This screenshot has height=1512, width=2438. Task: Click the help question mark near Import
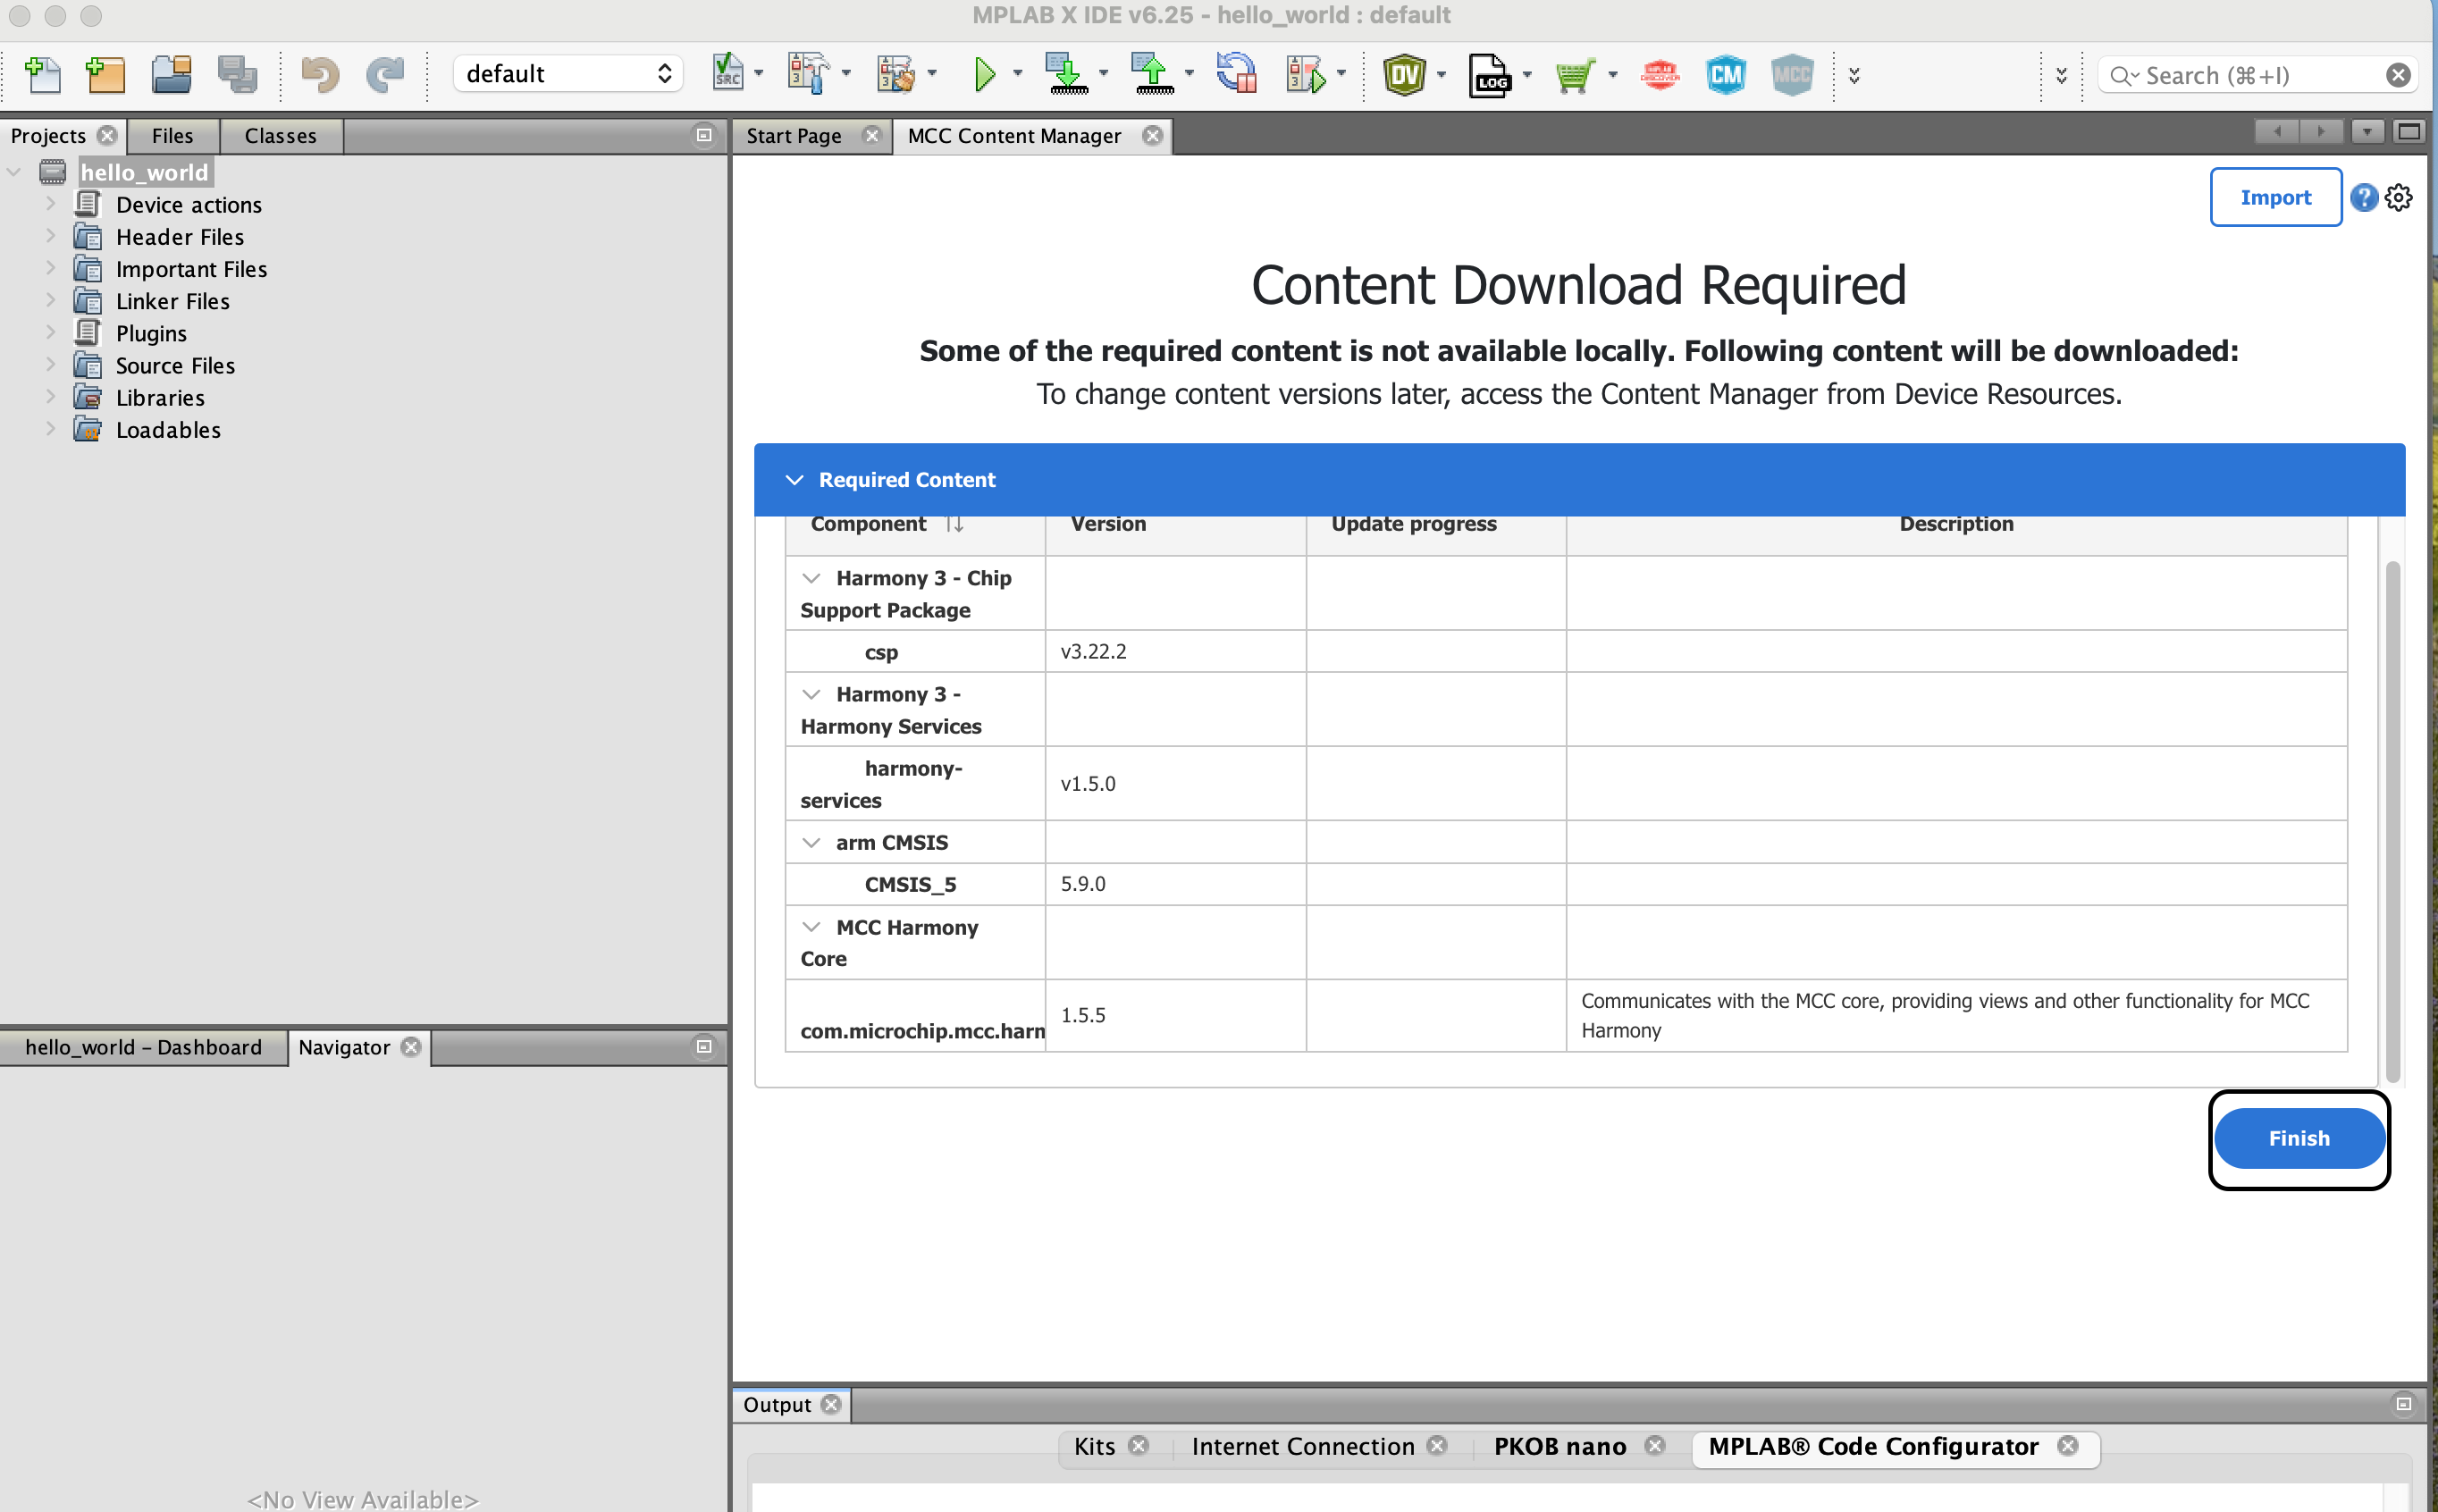2363,197
